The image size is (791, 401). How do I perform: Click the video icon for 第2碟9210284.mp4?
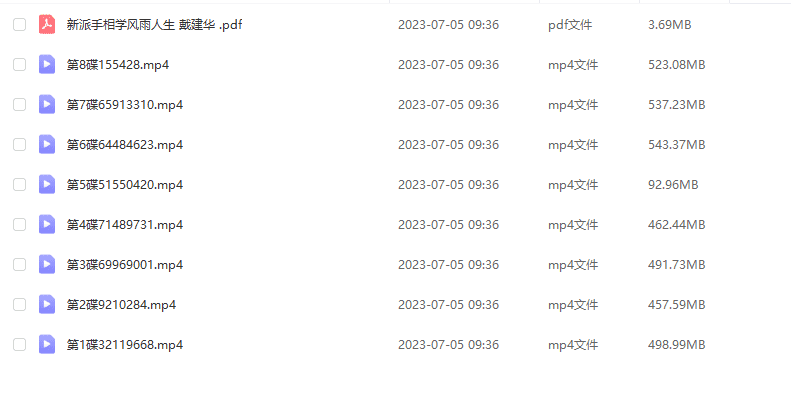click(x=47, y=304)
